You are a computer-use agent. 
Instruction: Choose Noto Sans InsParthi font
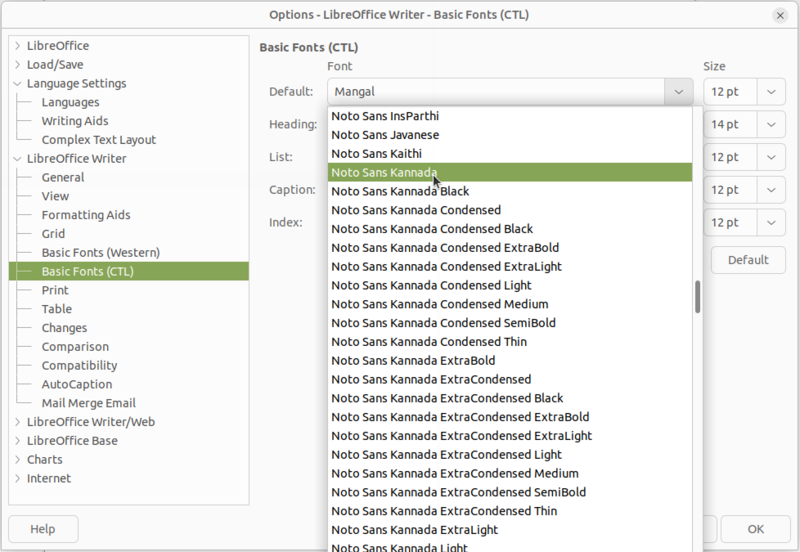click(x=510, y=116)
